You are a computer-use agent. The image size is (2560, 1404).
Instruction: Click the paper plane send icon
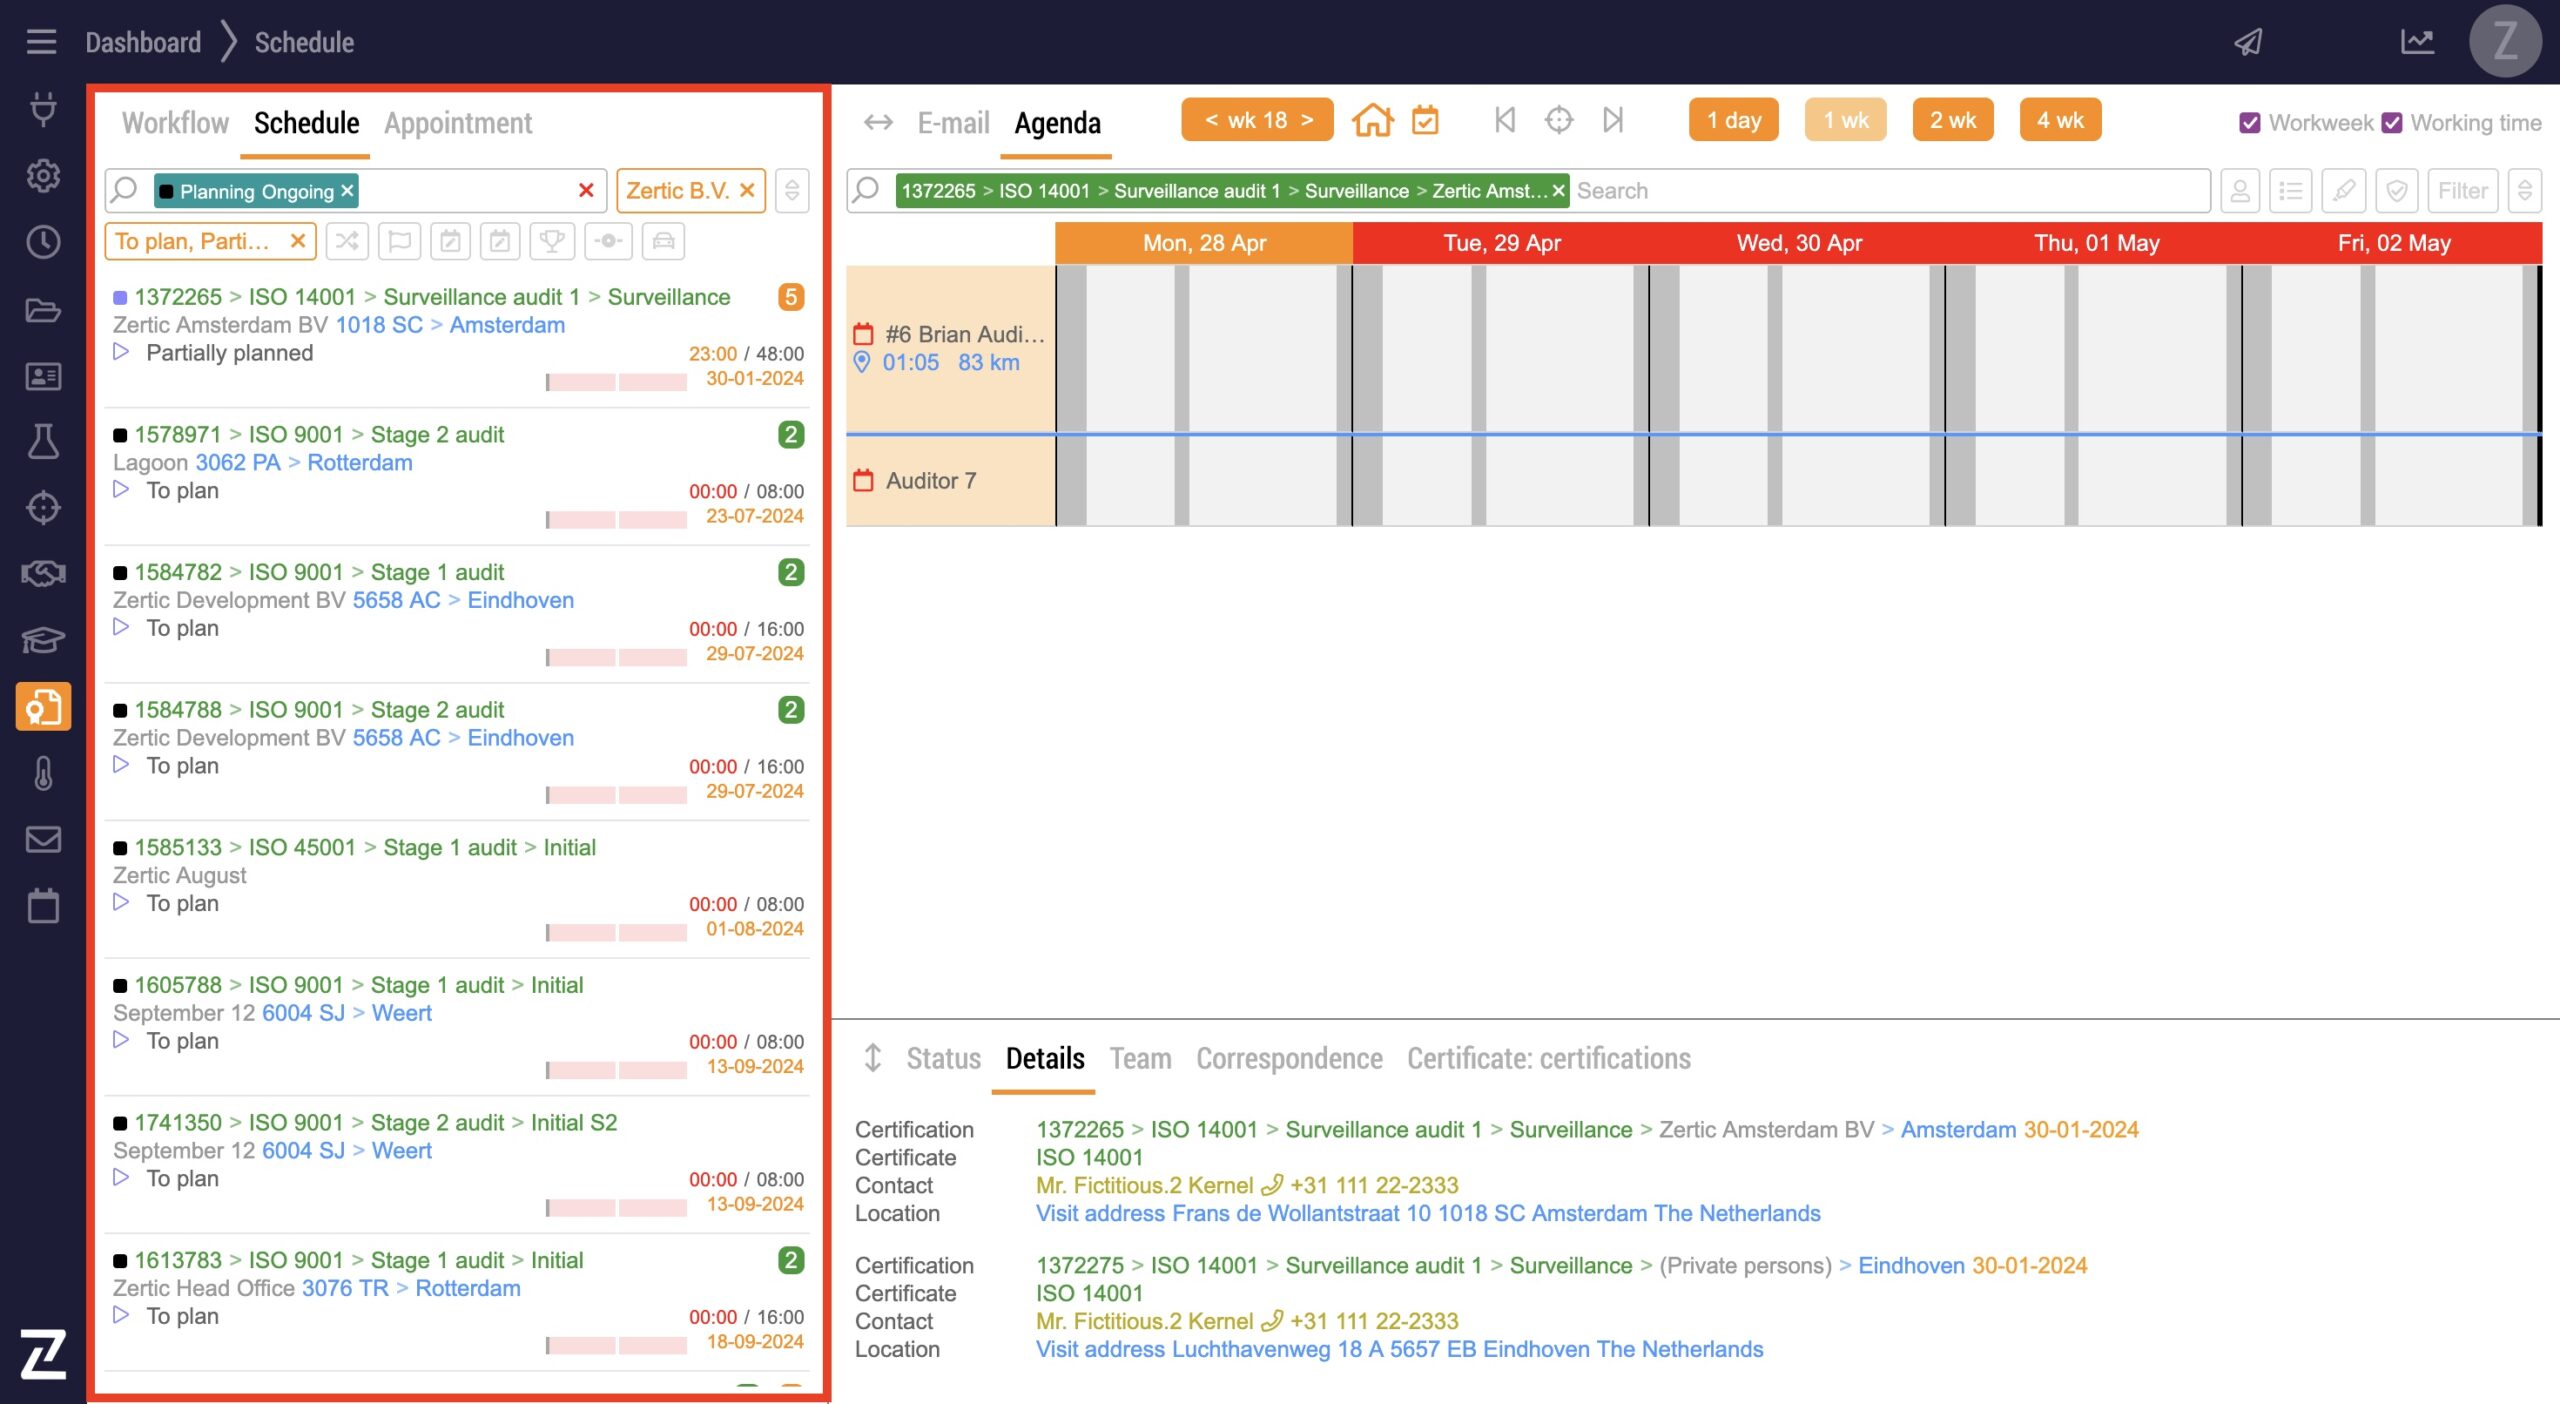click(2248, 42)
